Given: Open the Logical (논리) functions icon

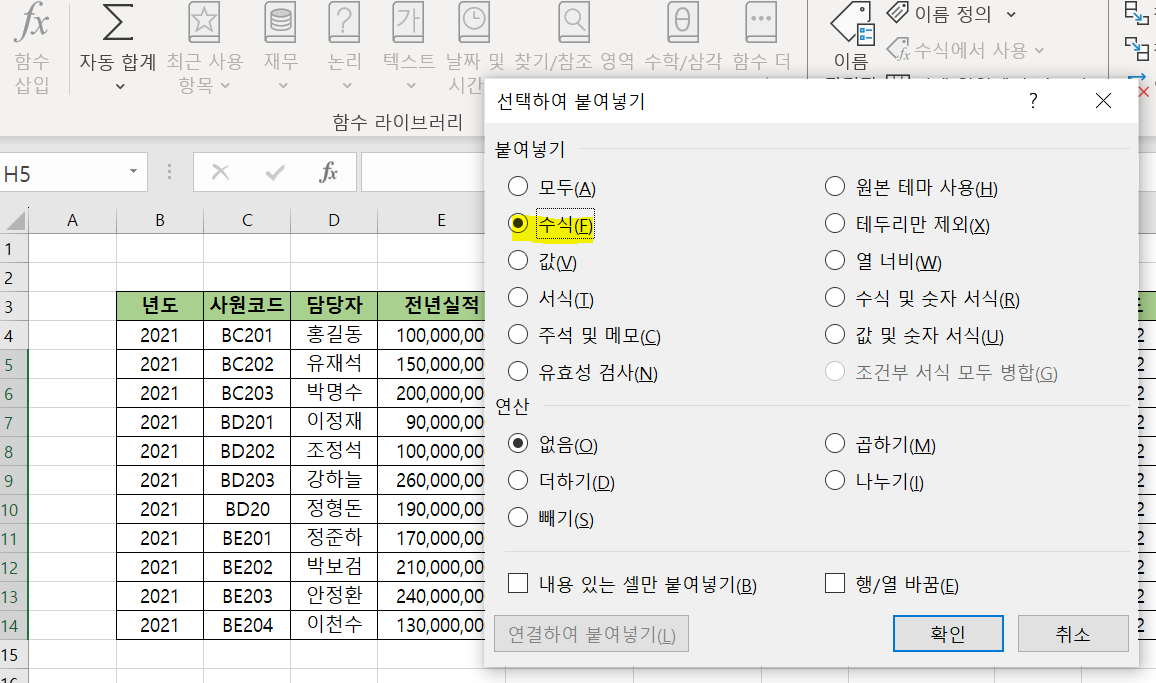Looking at the screenshot, I should (x=344, y=21).
